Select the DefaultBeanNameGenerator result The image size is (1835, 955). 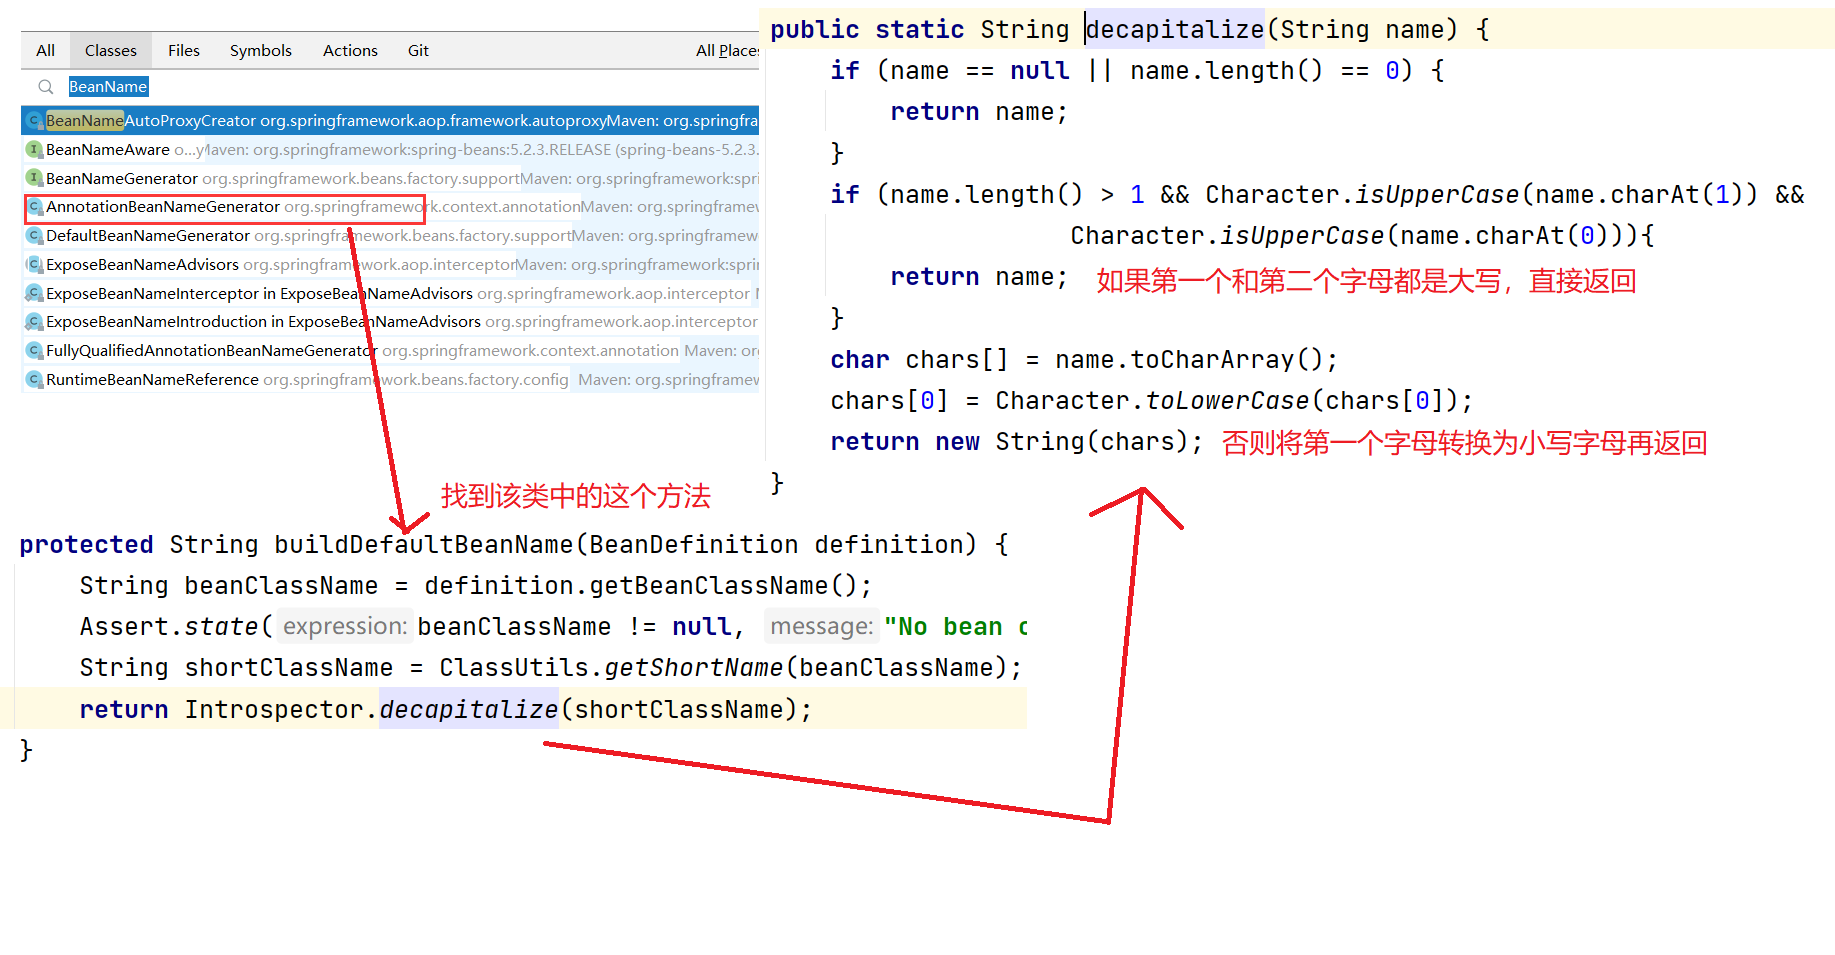point(390,235)
